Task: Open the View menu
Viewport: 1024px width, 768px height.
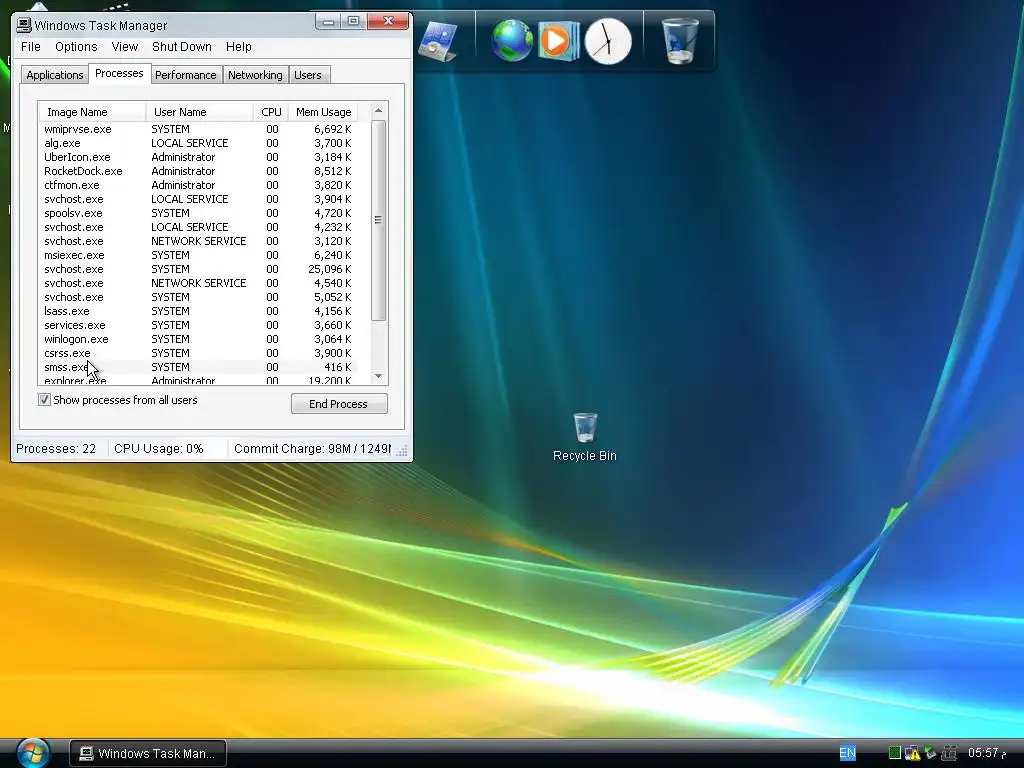Action: 124,46
